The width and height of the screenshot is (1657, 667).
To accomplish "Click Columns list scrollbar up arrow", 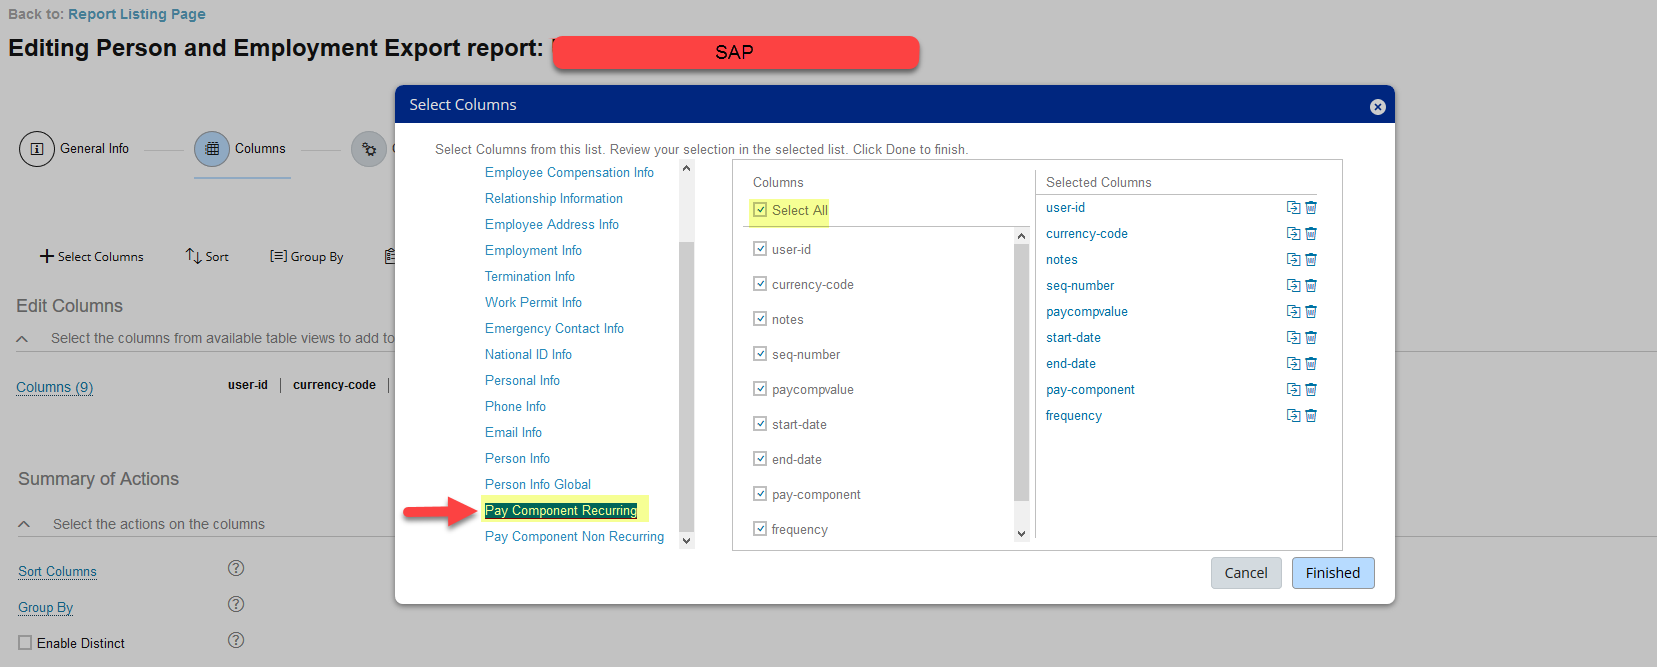I will pyautogui.click(x=1021, y=236).
